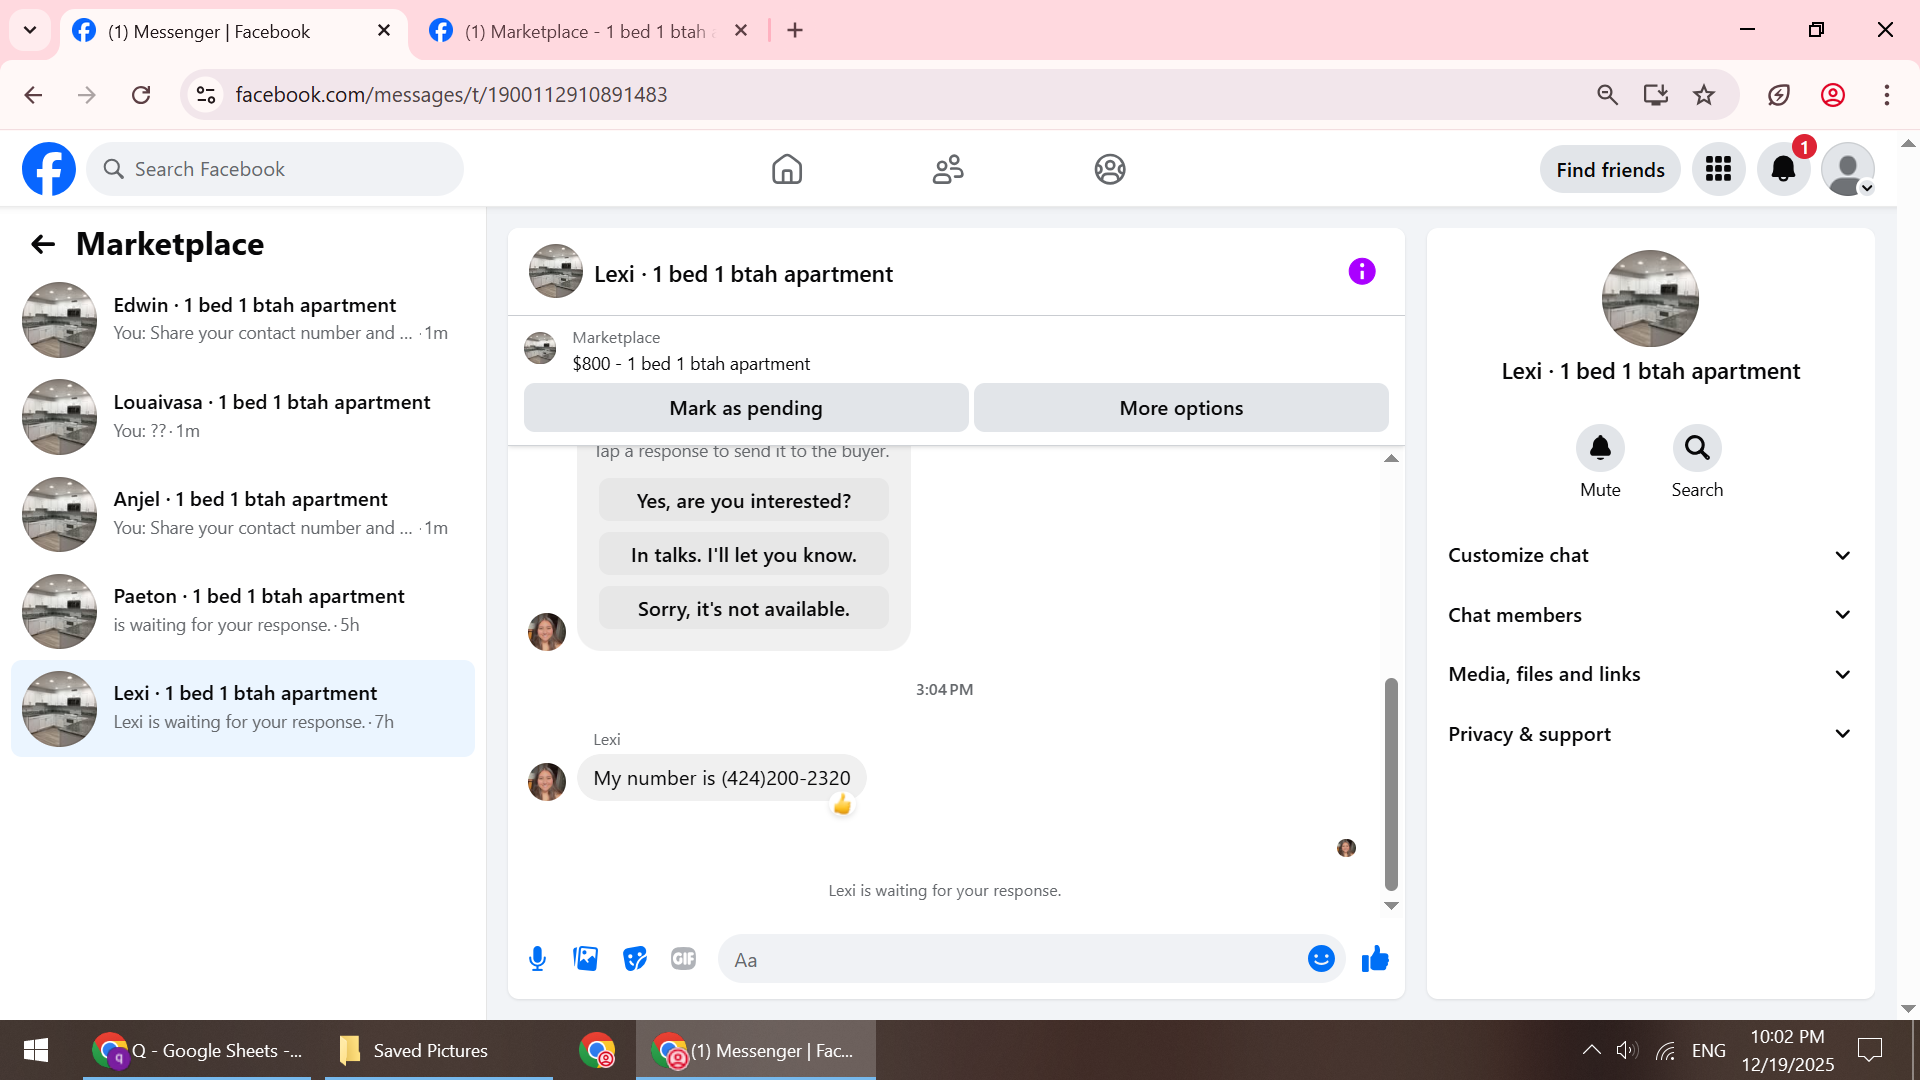The height and width of the screenshot is (1080, 1920).
Task: Mute this conversation with bell button
Action: 1600,449
